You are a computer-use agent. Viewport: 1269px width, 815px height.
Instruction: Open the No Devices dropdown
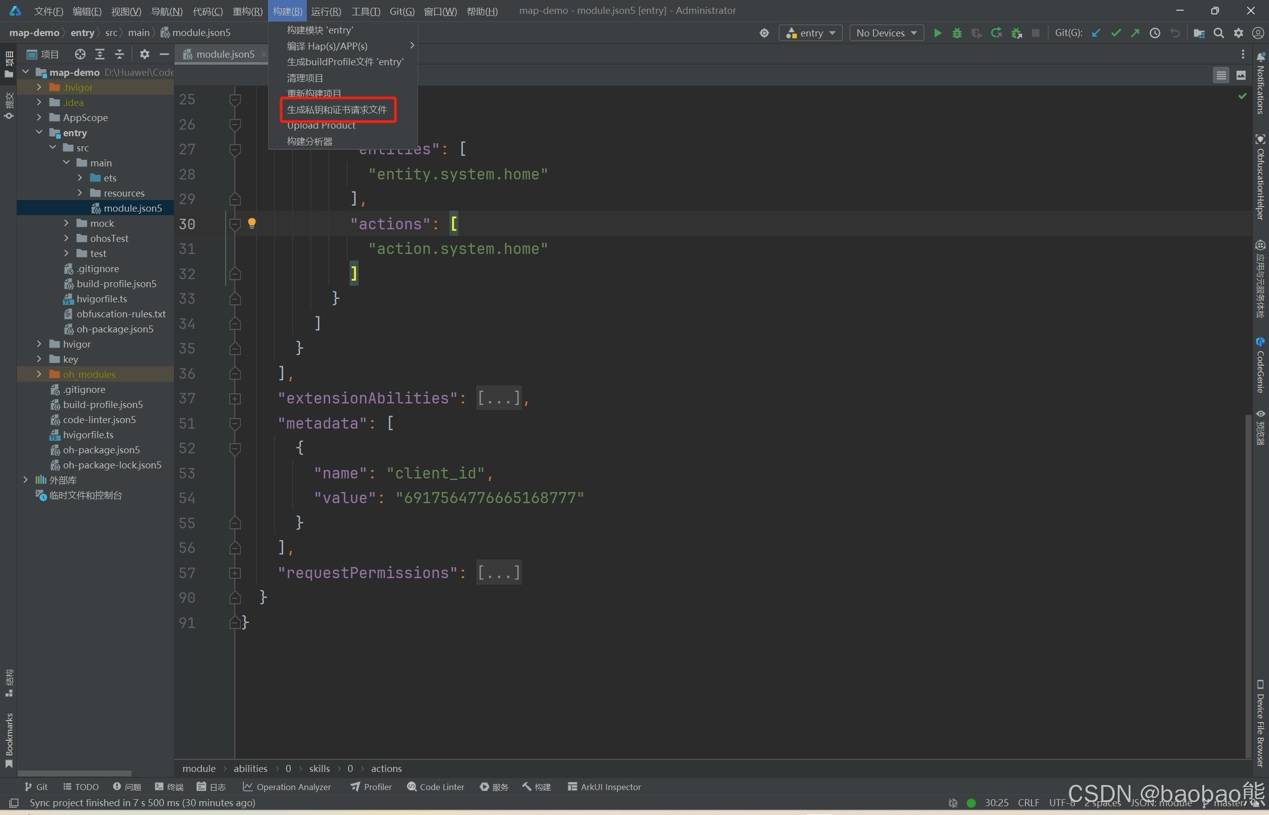[x=886, y=33]
